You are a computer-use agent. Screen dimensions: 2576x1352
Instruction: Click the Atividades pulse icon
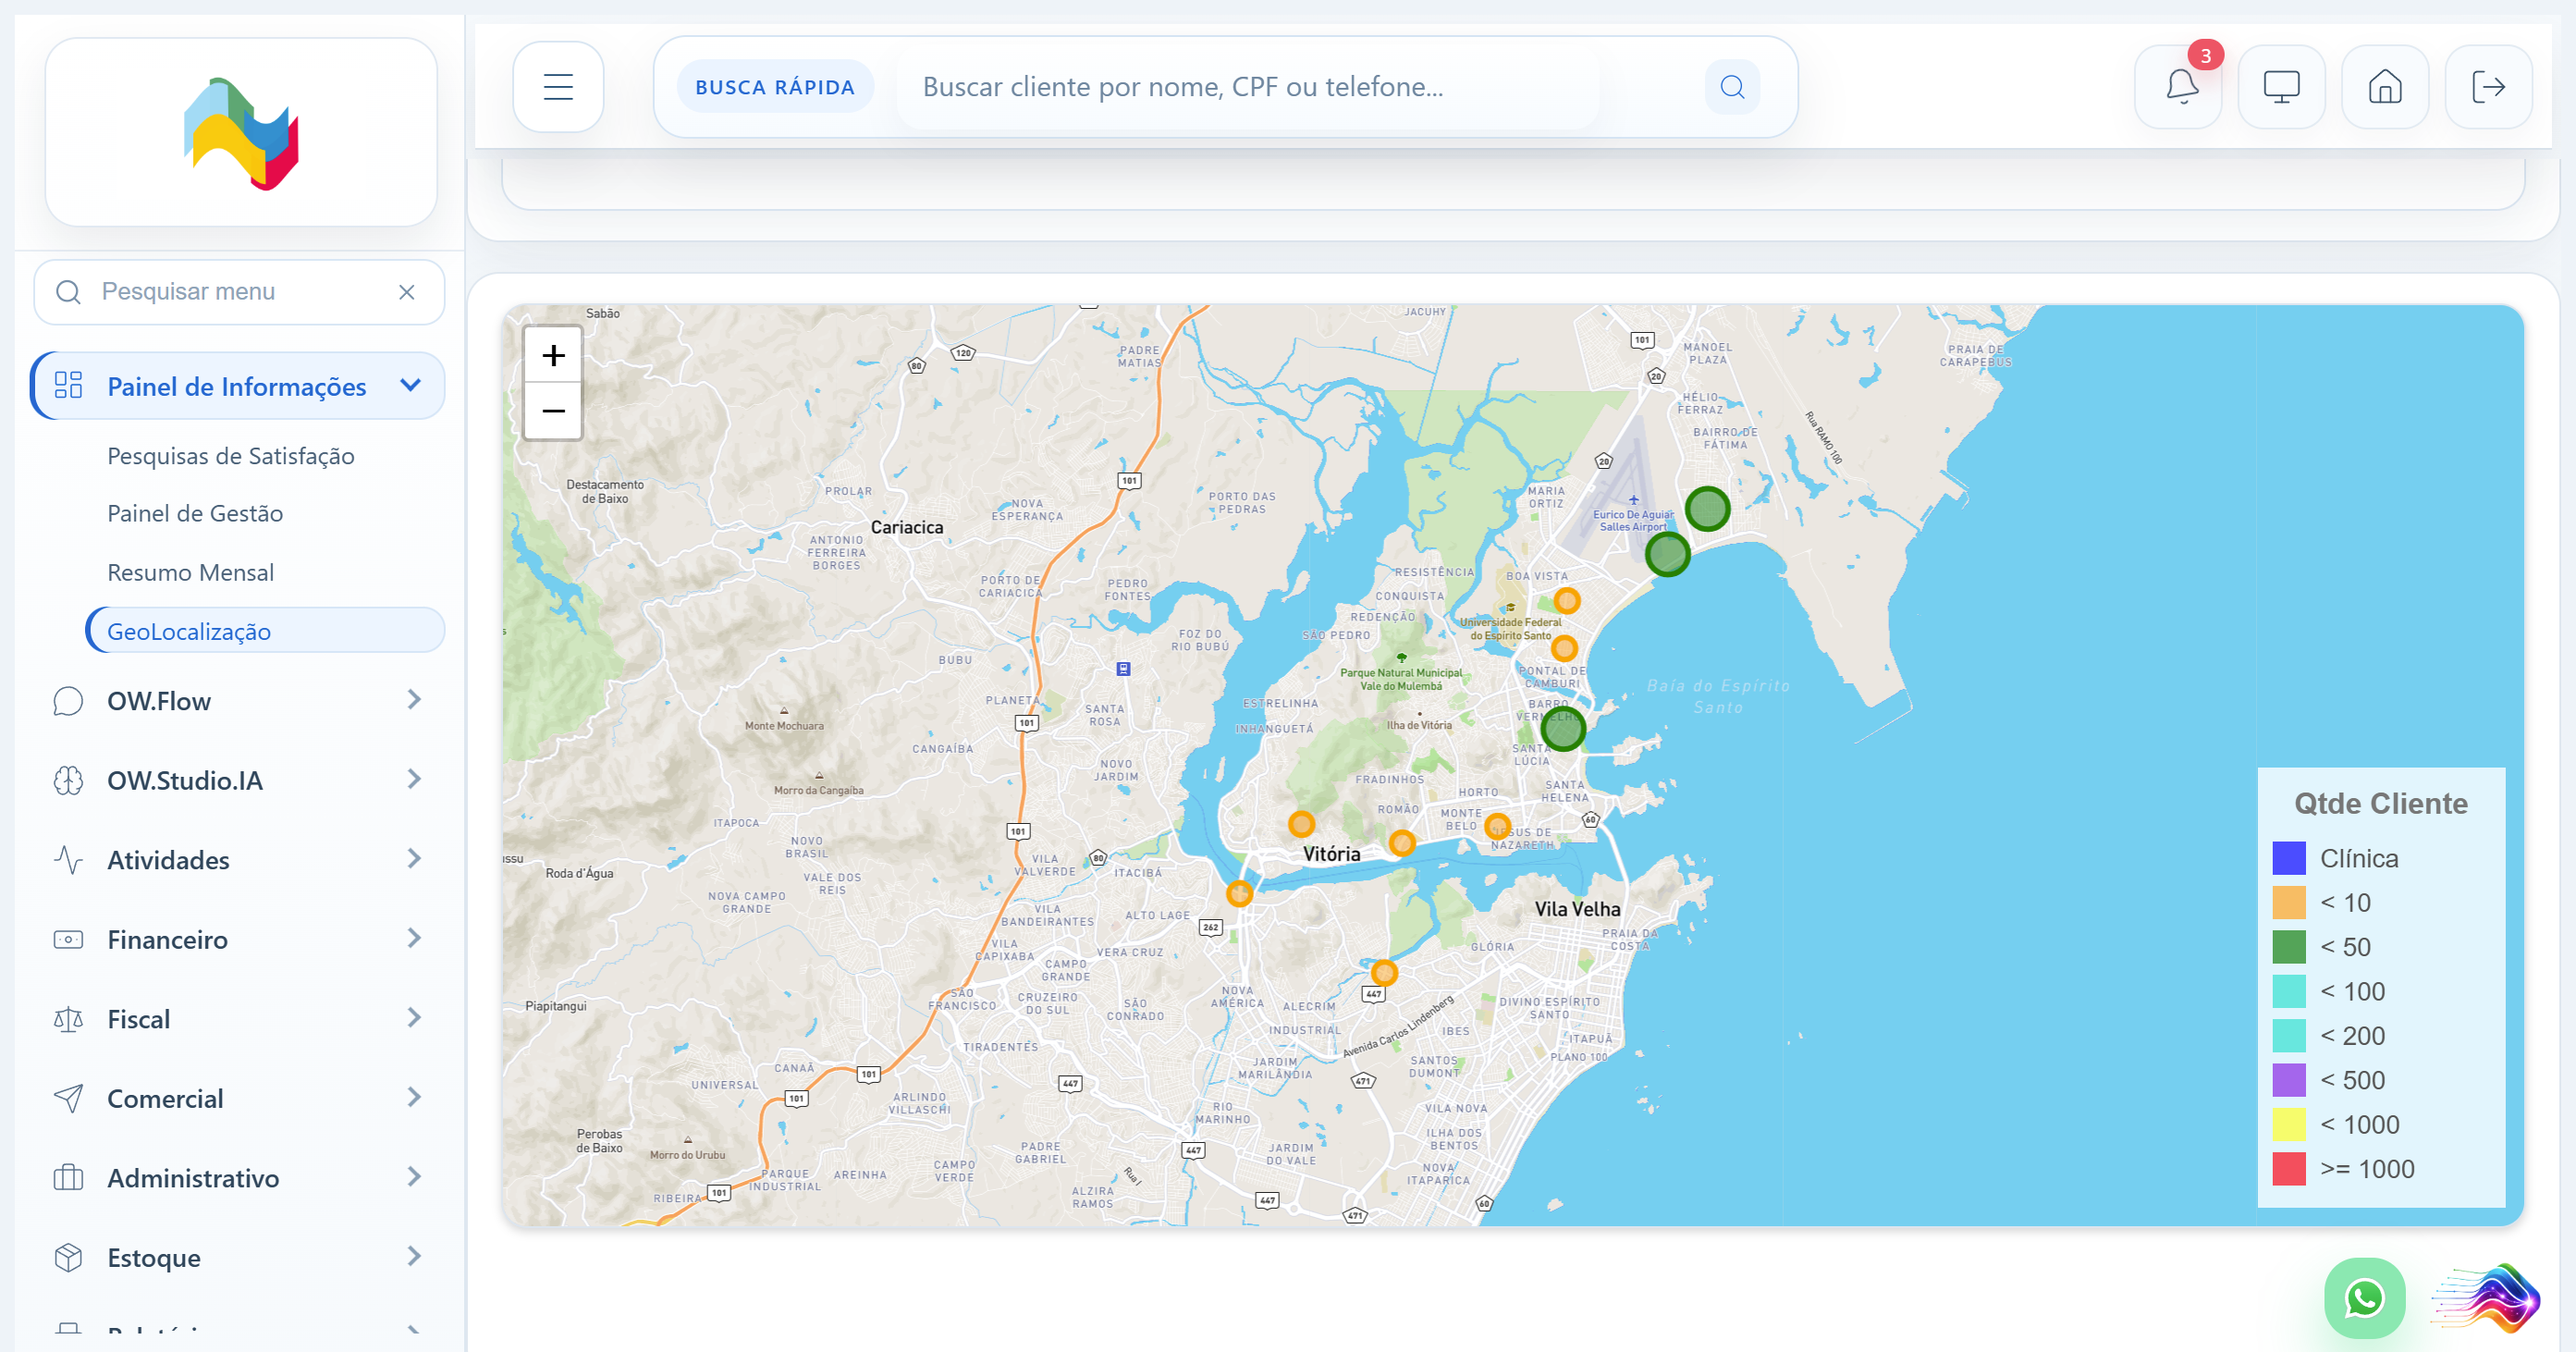tap(68, 860)
